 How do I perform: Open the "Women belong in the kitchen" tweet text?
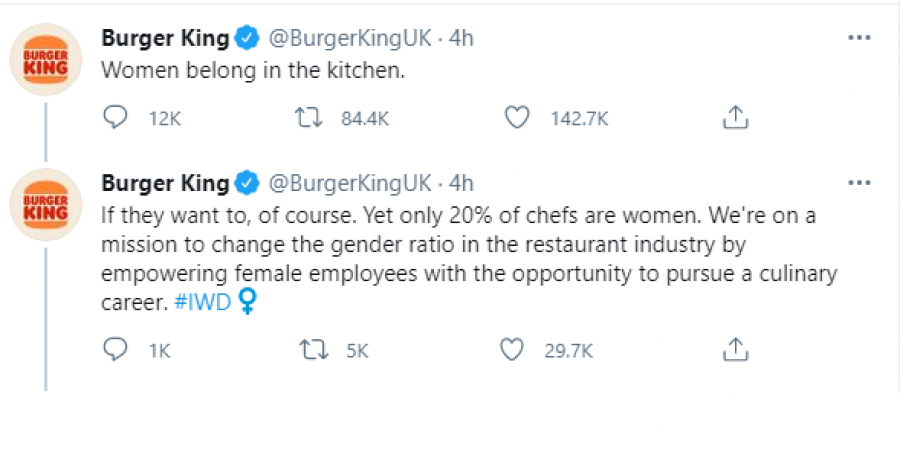click(253, 71)
